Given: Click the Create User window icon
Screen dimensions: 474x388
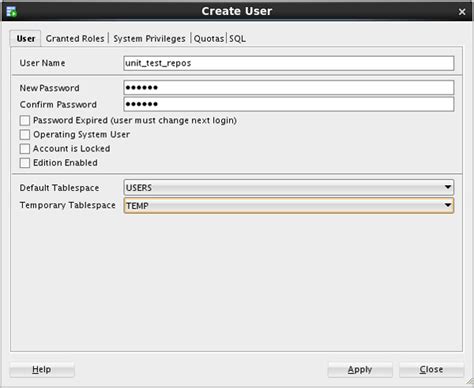Looking at the screenshot, I should [11, 11].
